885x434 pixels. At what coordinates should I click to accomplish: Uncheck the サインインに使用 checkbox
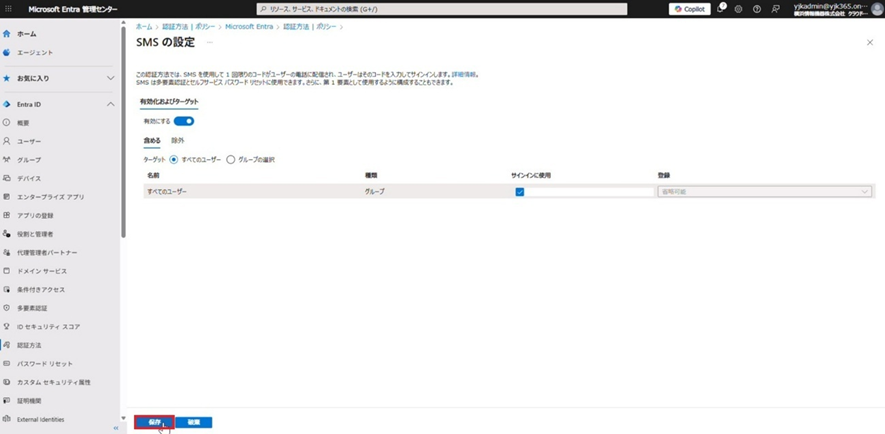coord(519,191)
